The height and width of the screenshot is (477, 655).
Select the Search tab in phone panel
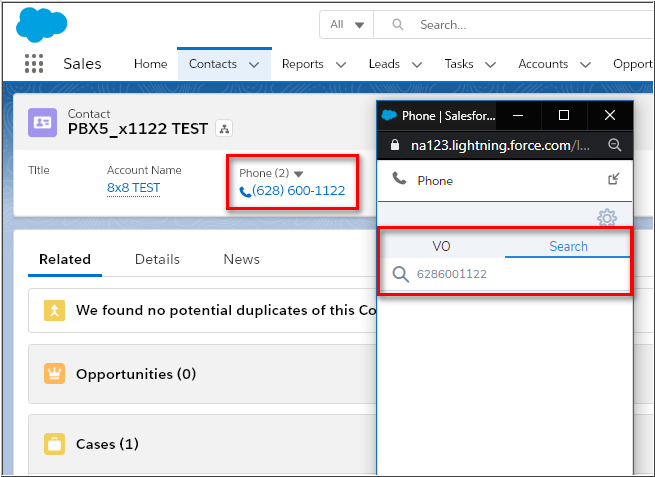pyautogui.click(x=568, y=246)
